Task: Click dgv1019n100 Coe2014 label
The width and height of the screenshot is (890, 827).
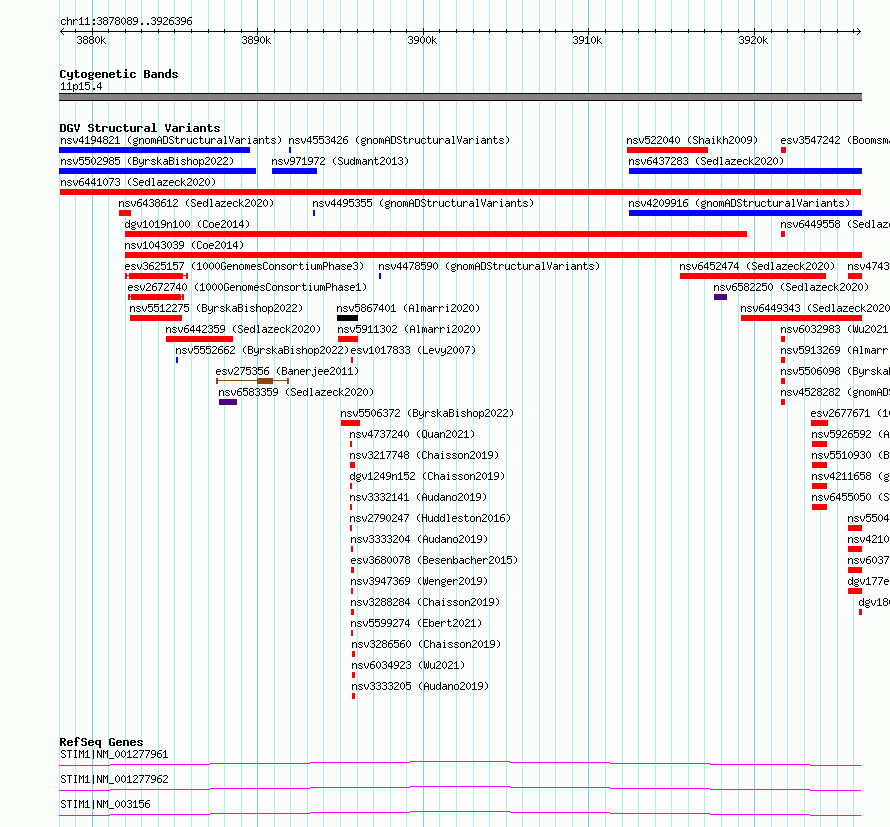Action: click(187, 224)
